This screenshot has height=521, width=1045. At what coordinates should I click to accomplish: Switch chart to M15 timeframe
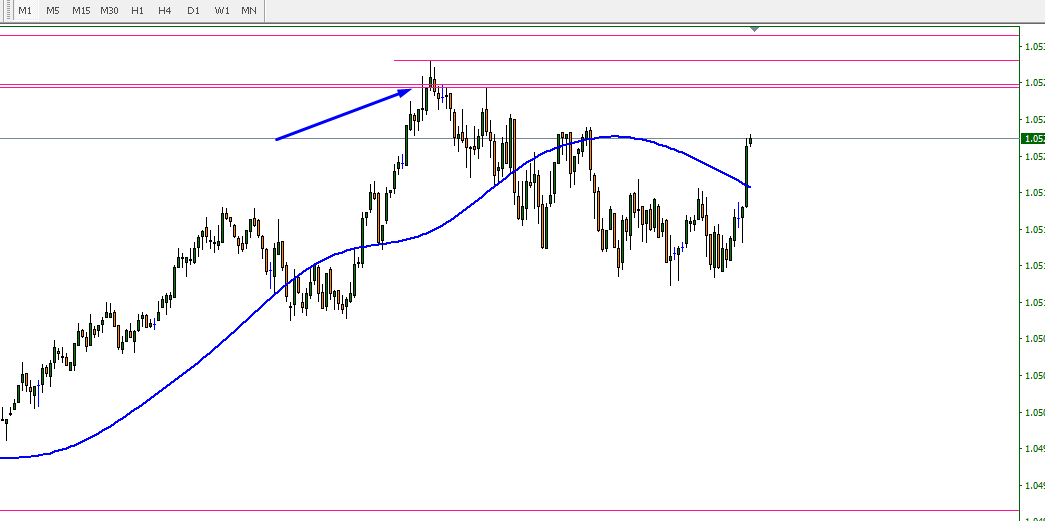81,11
